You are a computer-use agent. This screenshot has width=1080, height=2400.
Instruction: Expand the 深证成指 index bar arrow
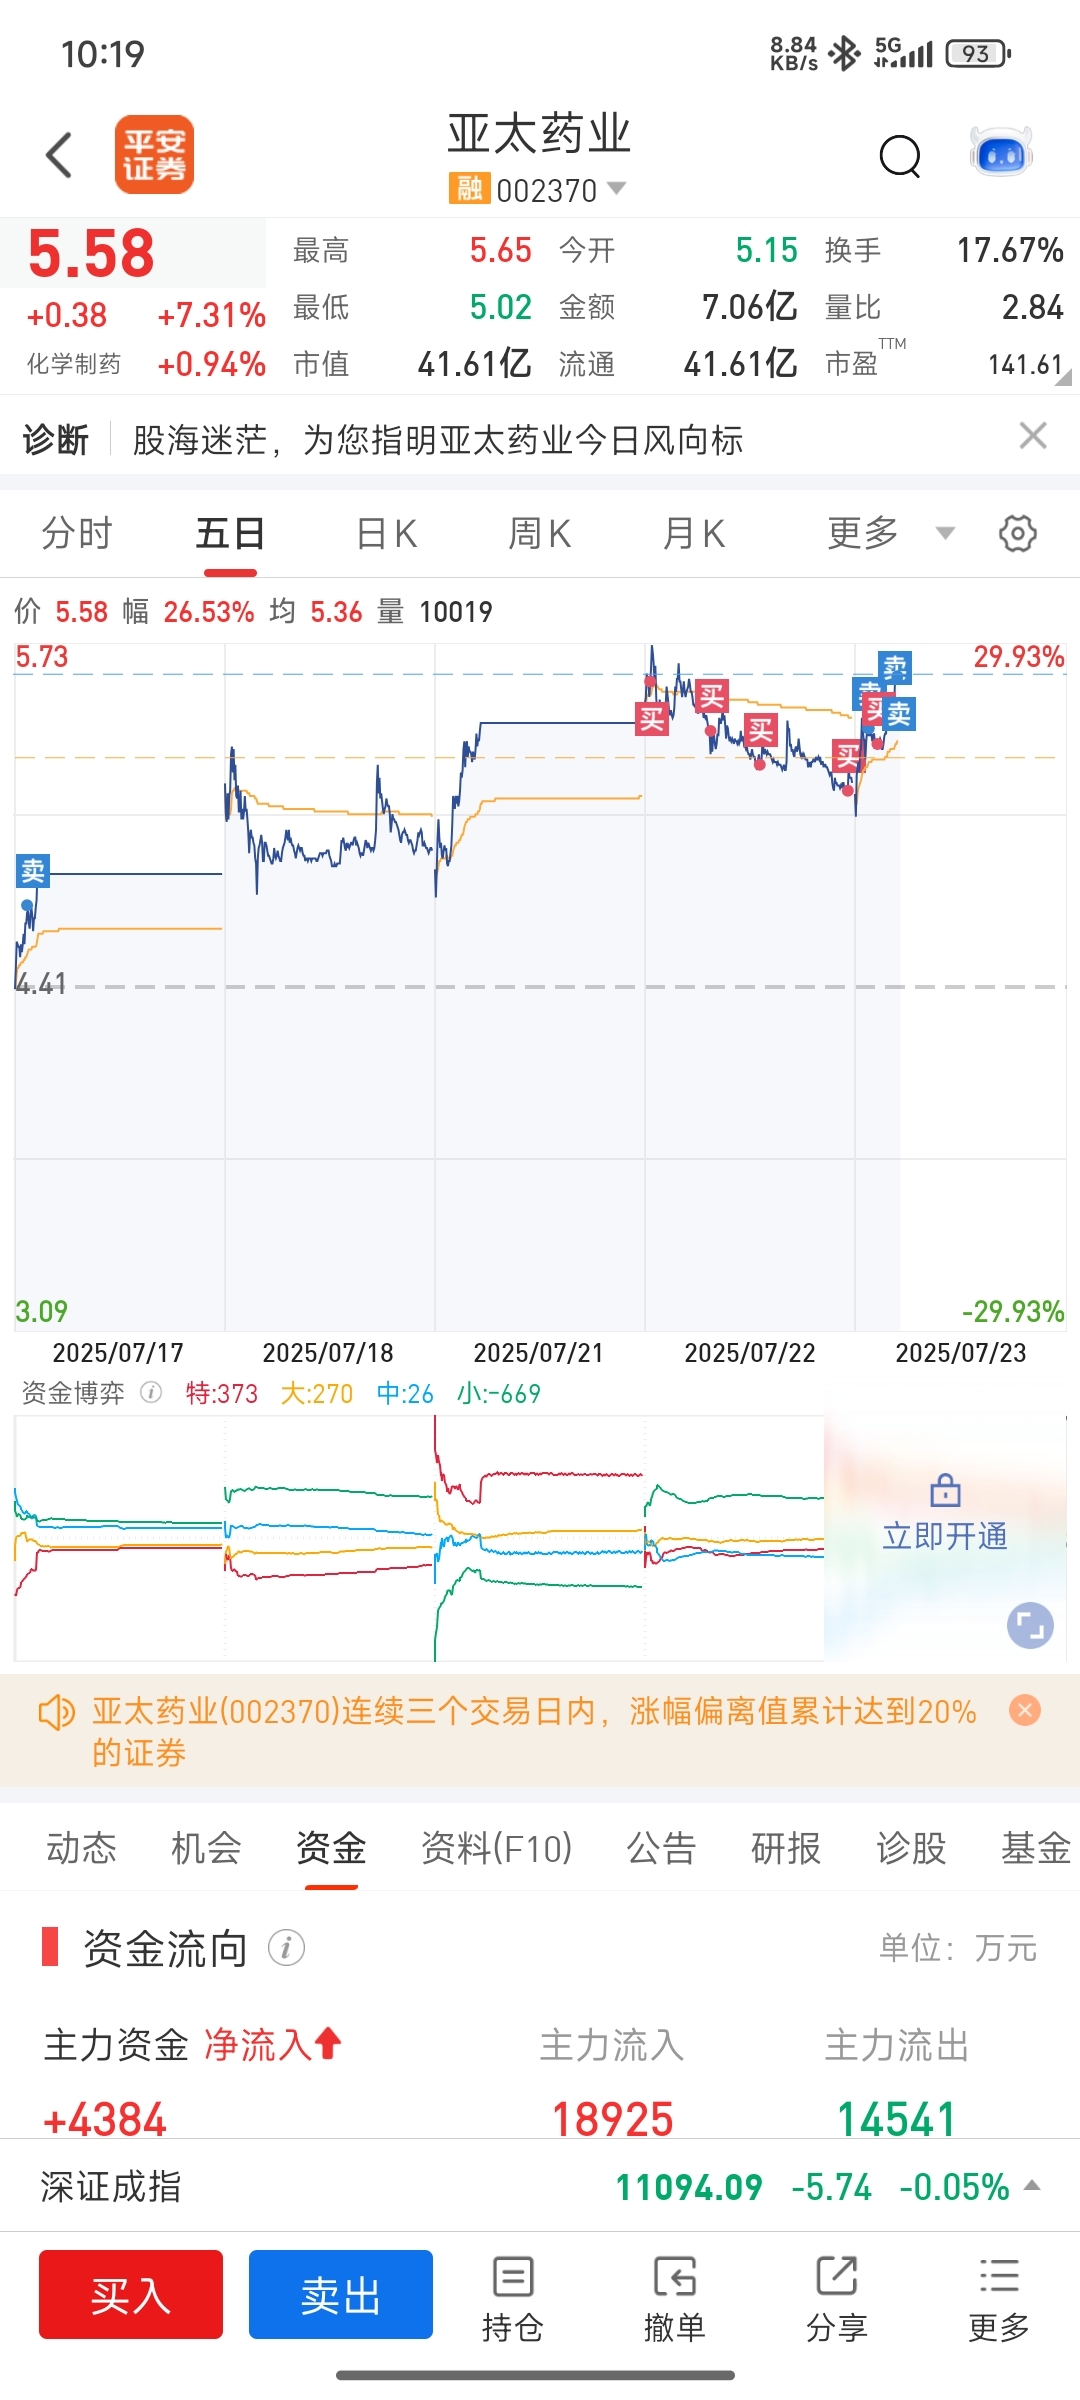pyautogui.click(x=1033, y=2186)
